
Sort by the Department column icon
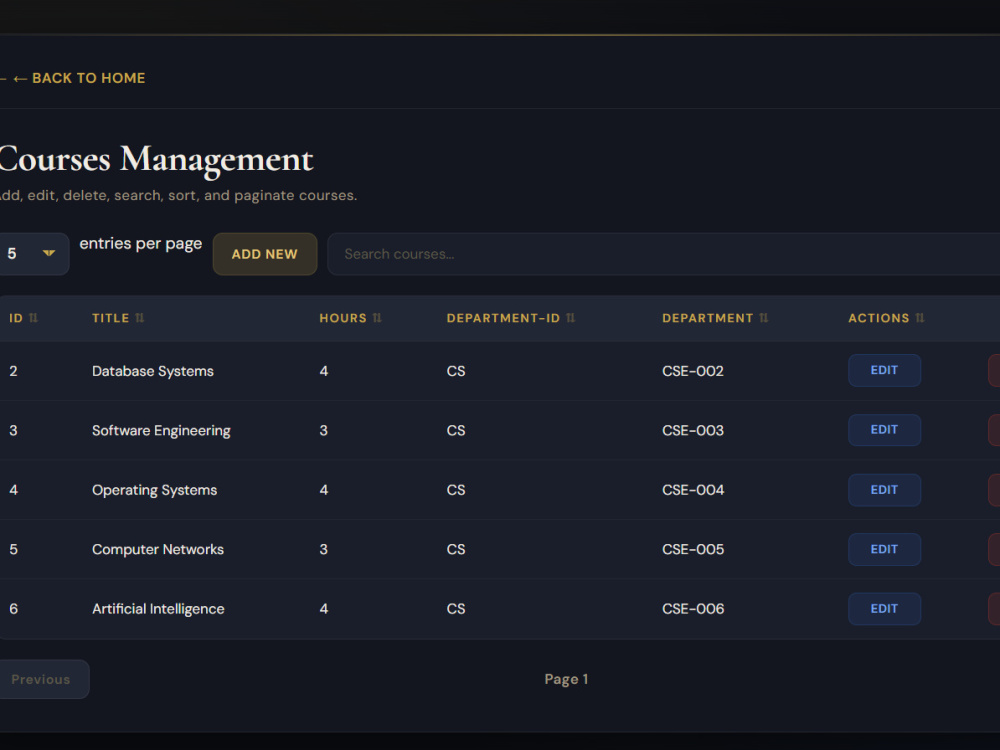pyautogui.click(x=763, y=318)
